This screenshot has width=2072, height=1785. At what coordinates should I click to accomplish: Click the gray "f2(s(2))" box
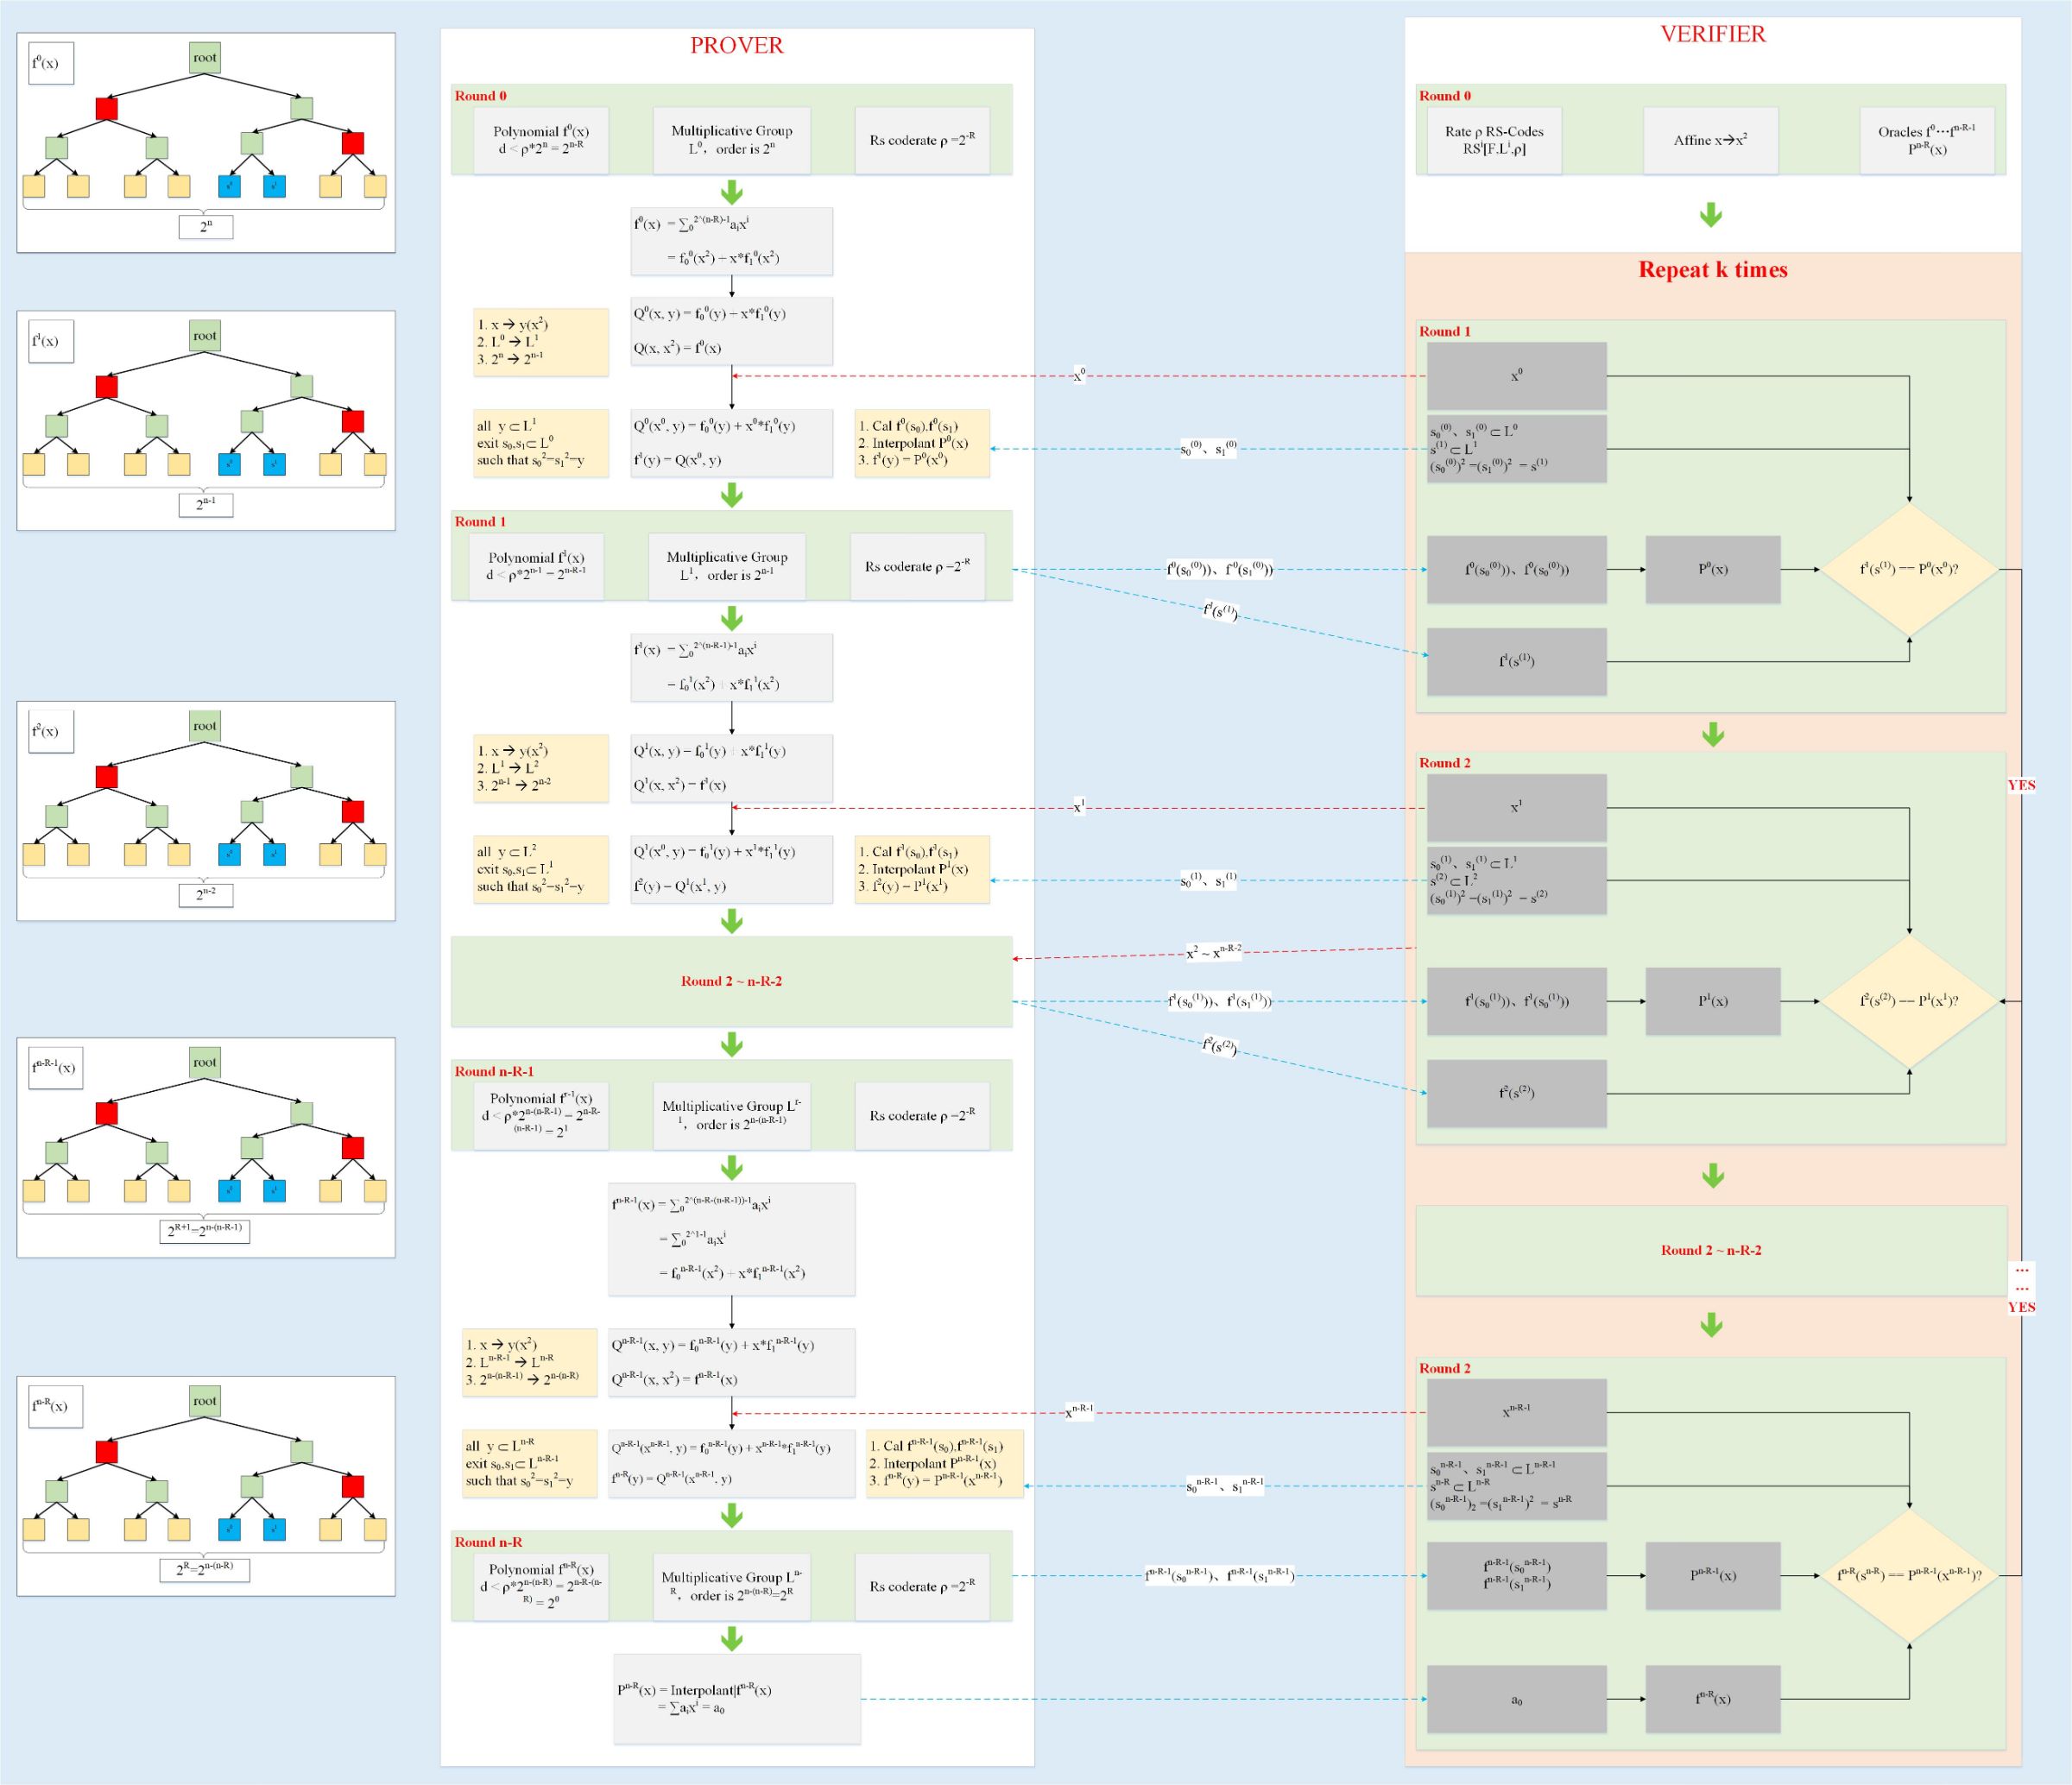tap(1516, 1093)
